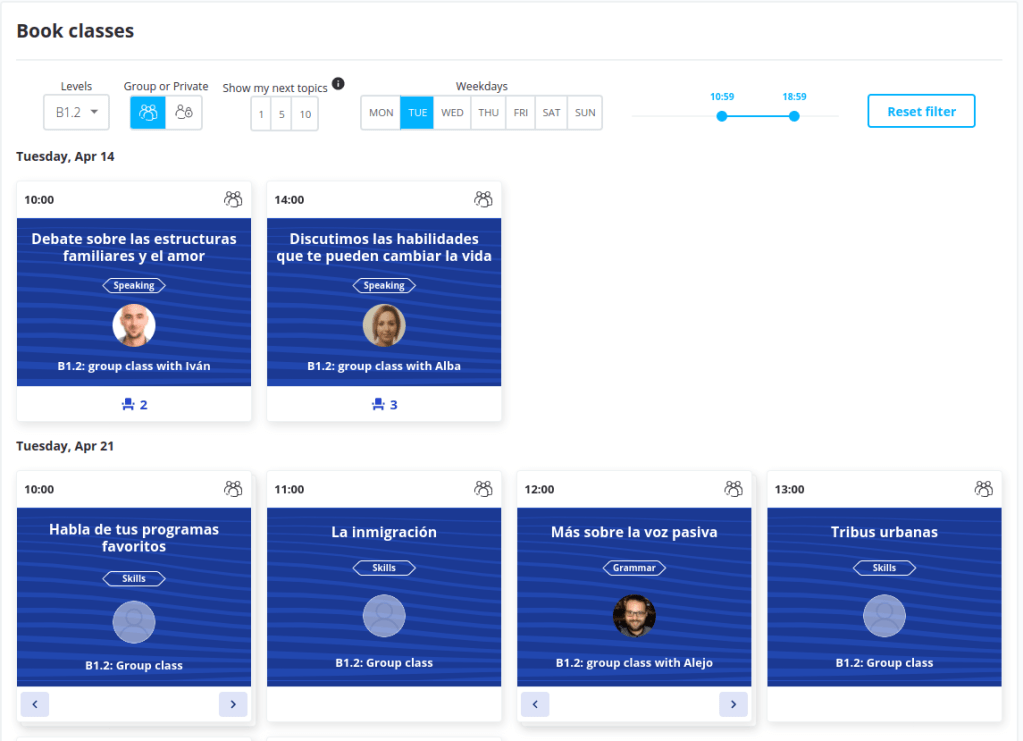Viewport: 1023px width, 741px height.
Task: Enable the SAT weekday filter
Action: [551, 113]
